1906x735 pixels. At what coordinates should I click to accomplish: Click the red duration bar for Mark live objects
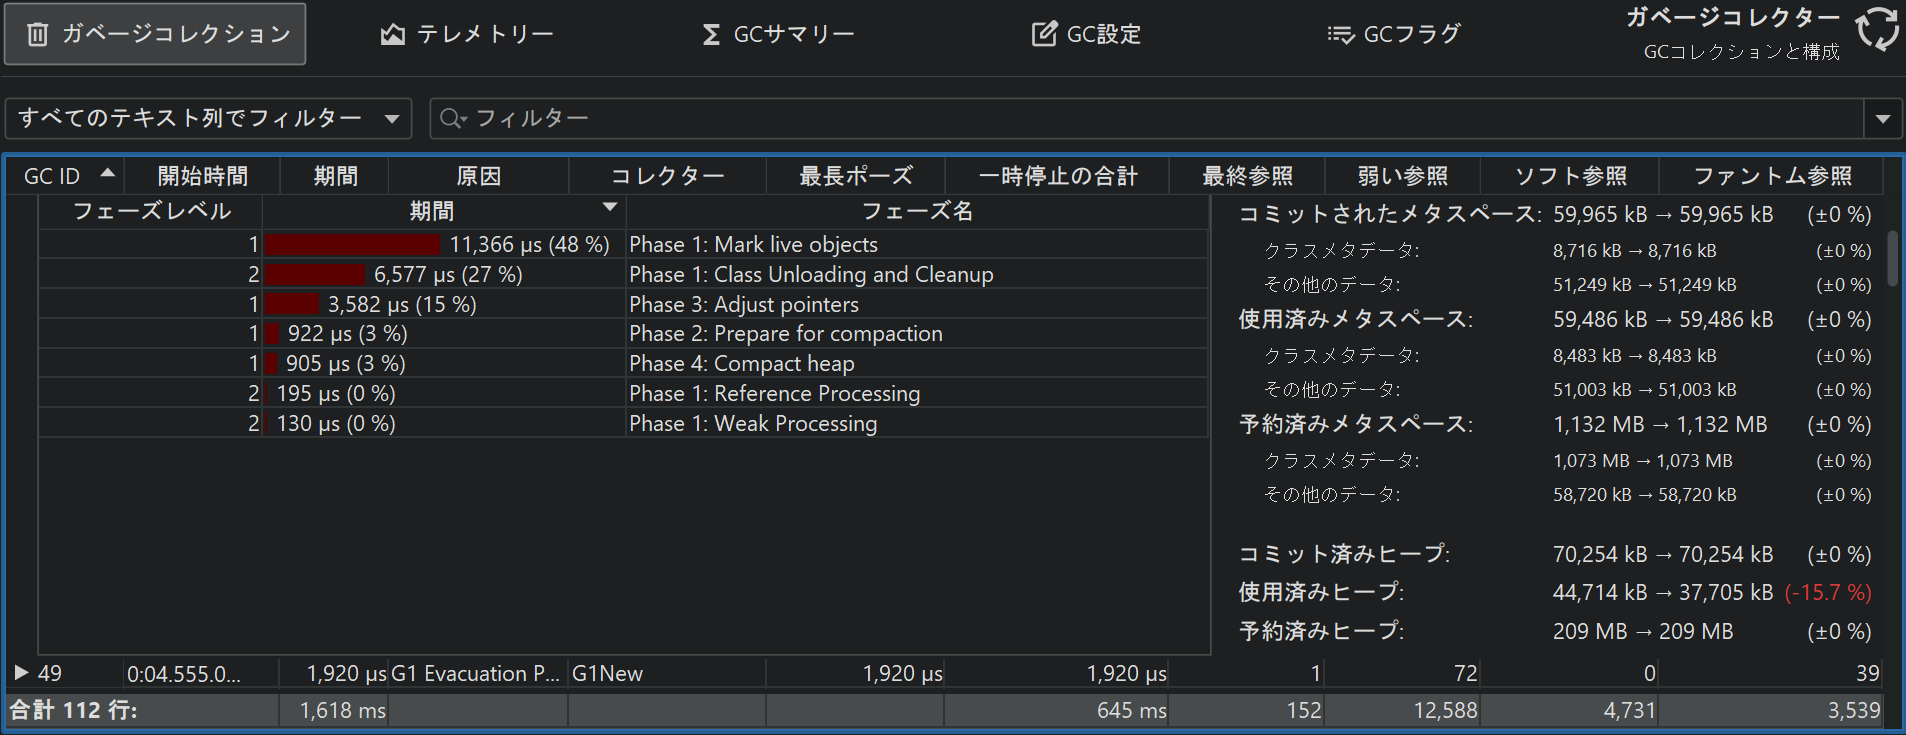point(352,245)
